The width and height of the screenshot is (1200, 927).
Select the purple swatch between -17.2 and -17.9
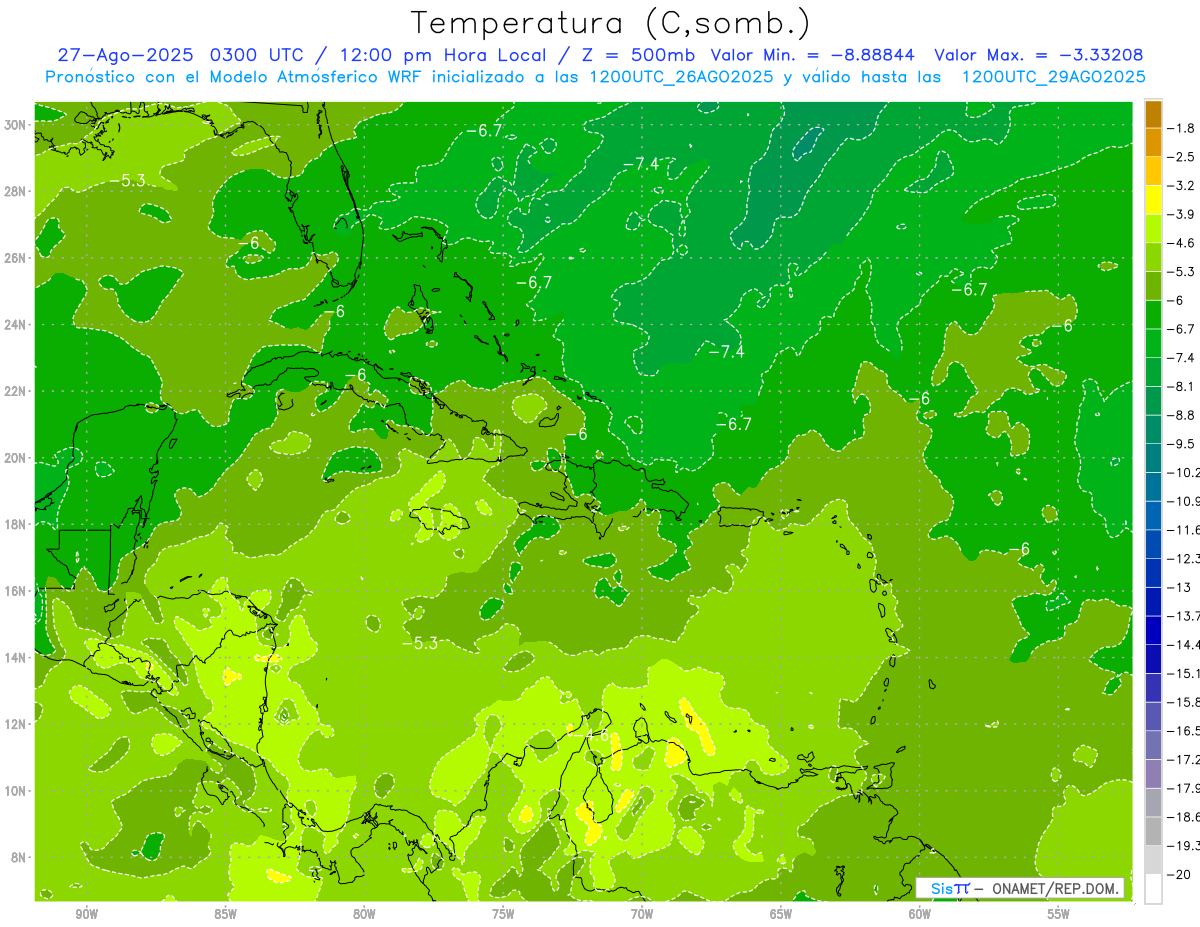tap(1153, 774)
